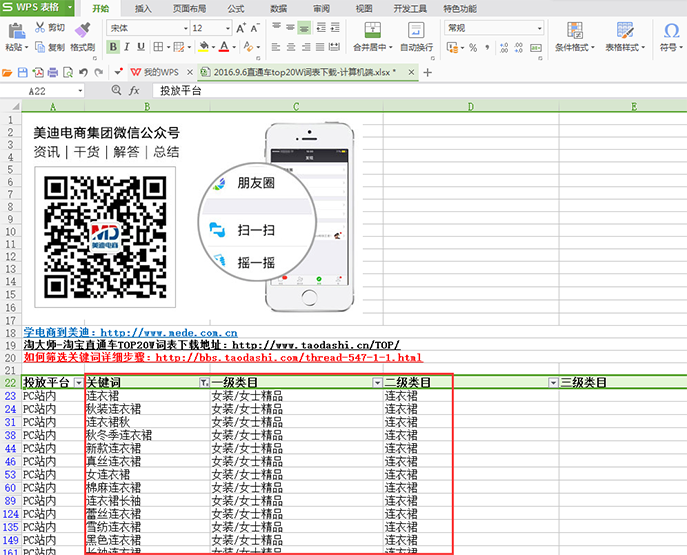The height and width of the screenshot is (555, 687).
Task: Open the Name Box dropdown arrow
Action: [80, 91]
